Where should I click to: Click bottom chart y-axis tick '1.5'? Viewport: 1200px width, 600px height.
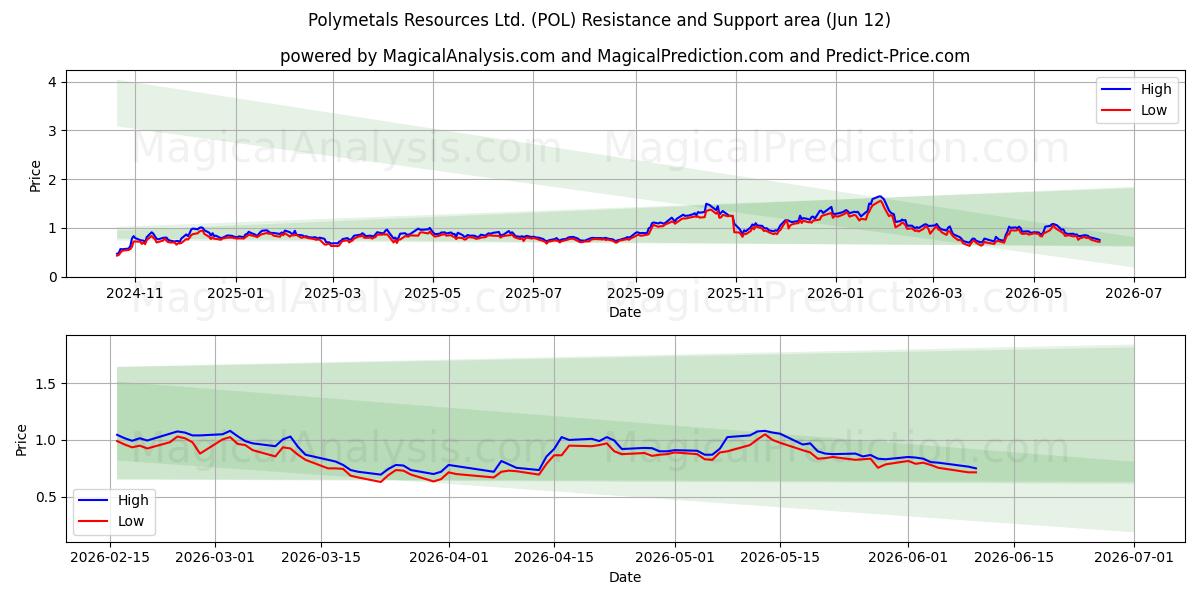48,384
